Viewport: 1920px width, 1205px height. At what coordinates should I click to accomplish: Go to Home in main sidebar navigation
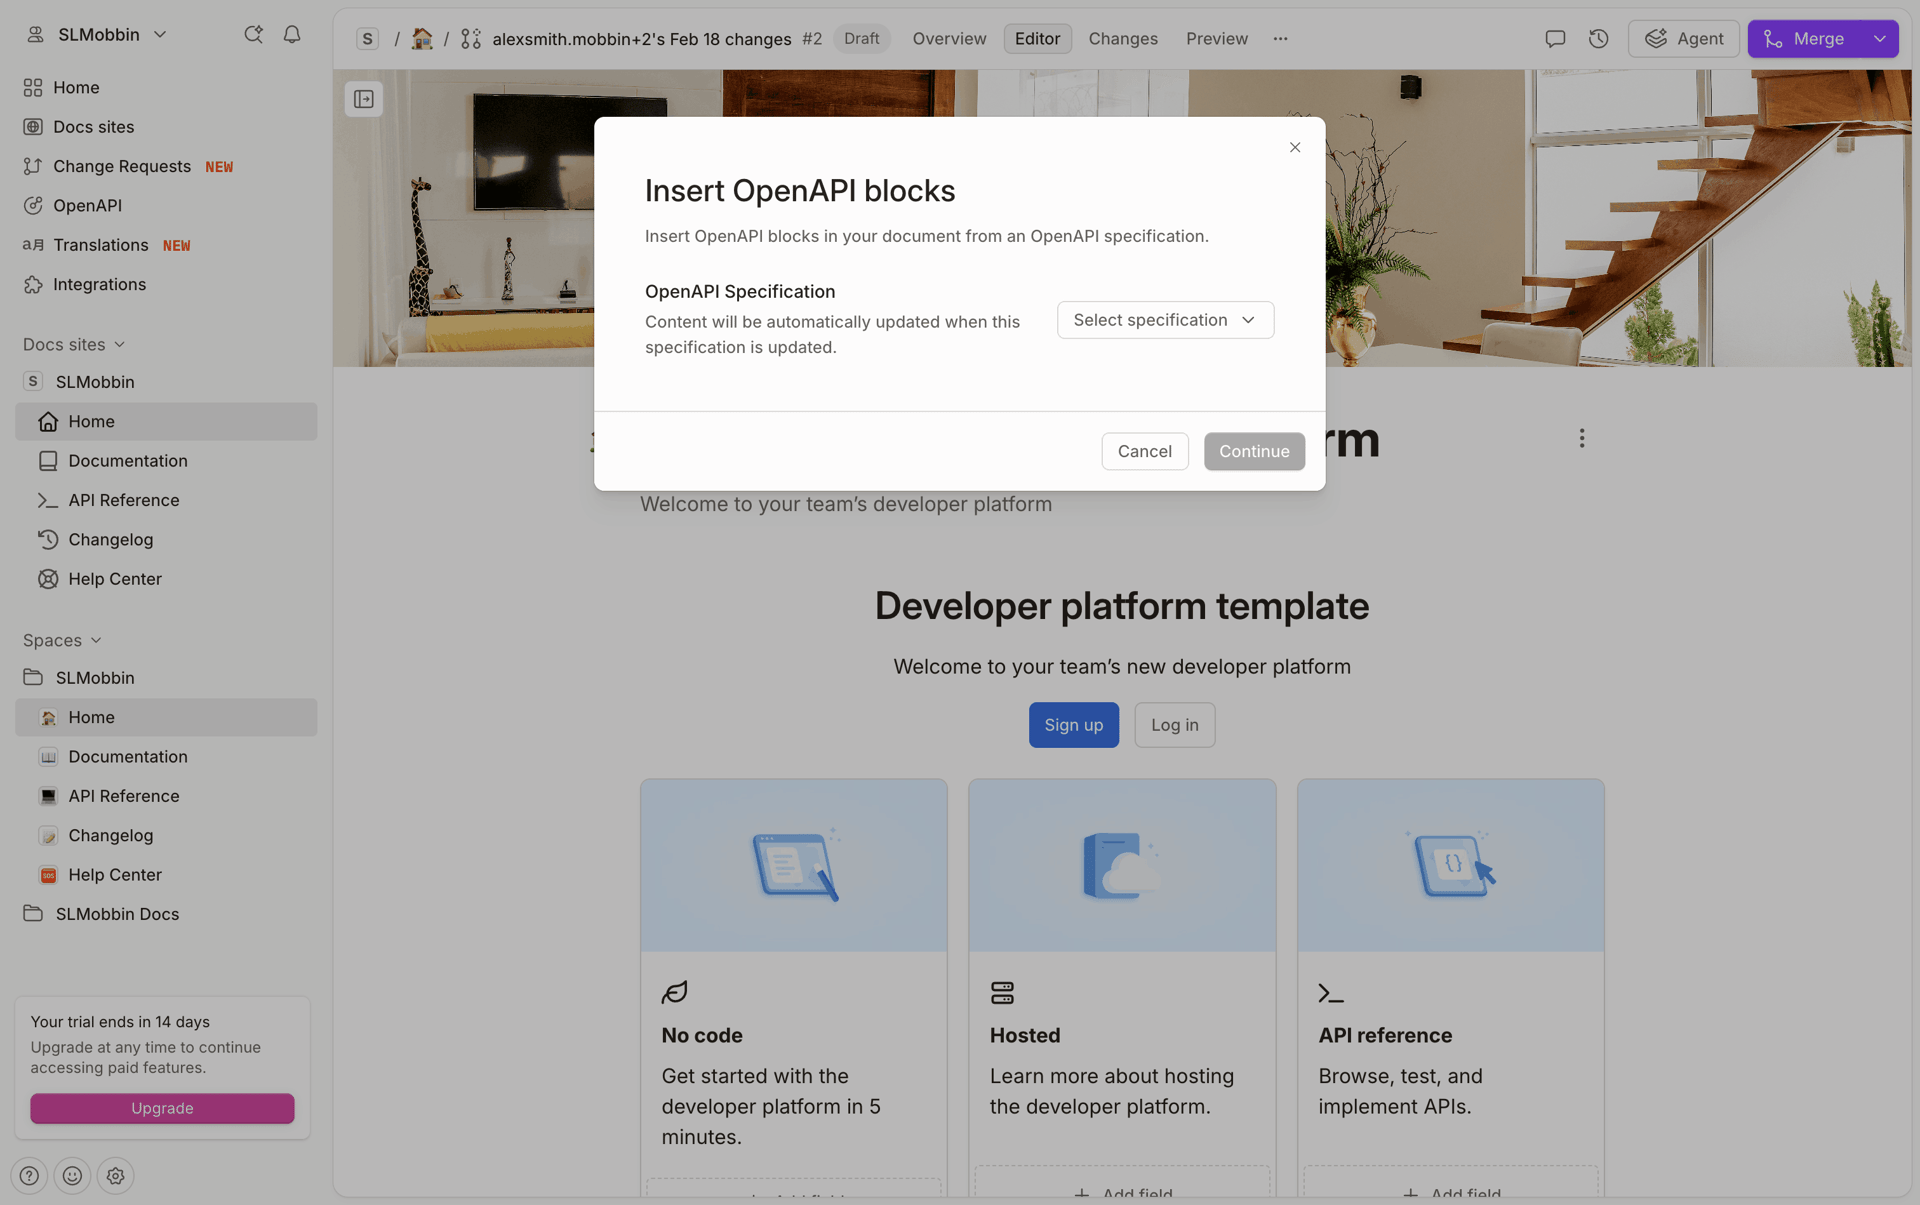pos(166,88)
